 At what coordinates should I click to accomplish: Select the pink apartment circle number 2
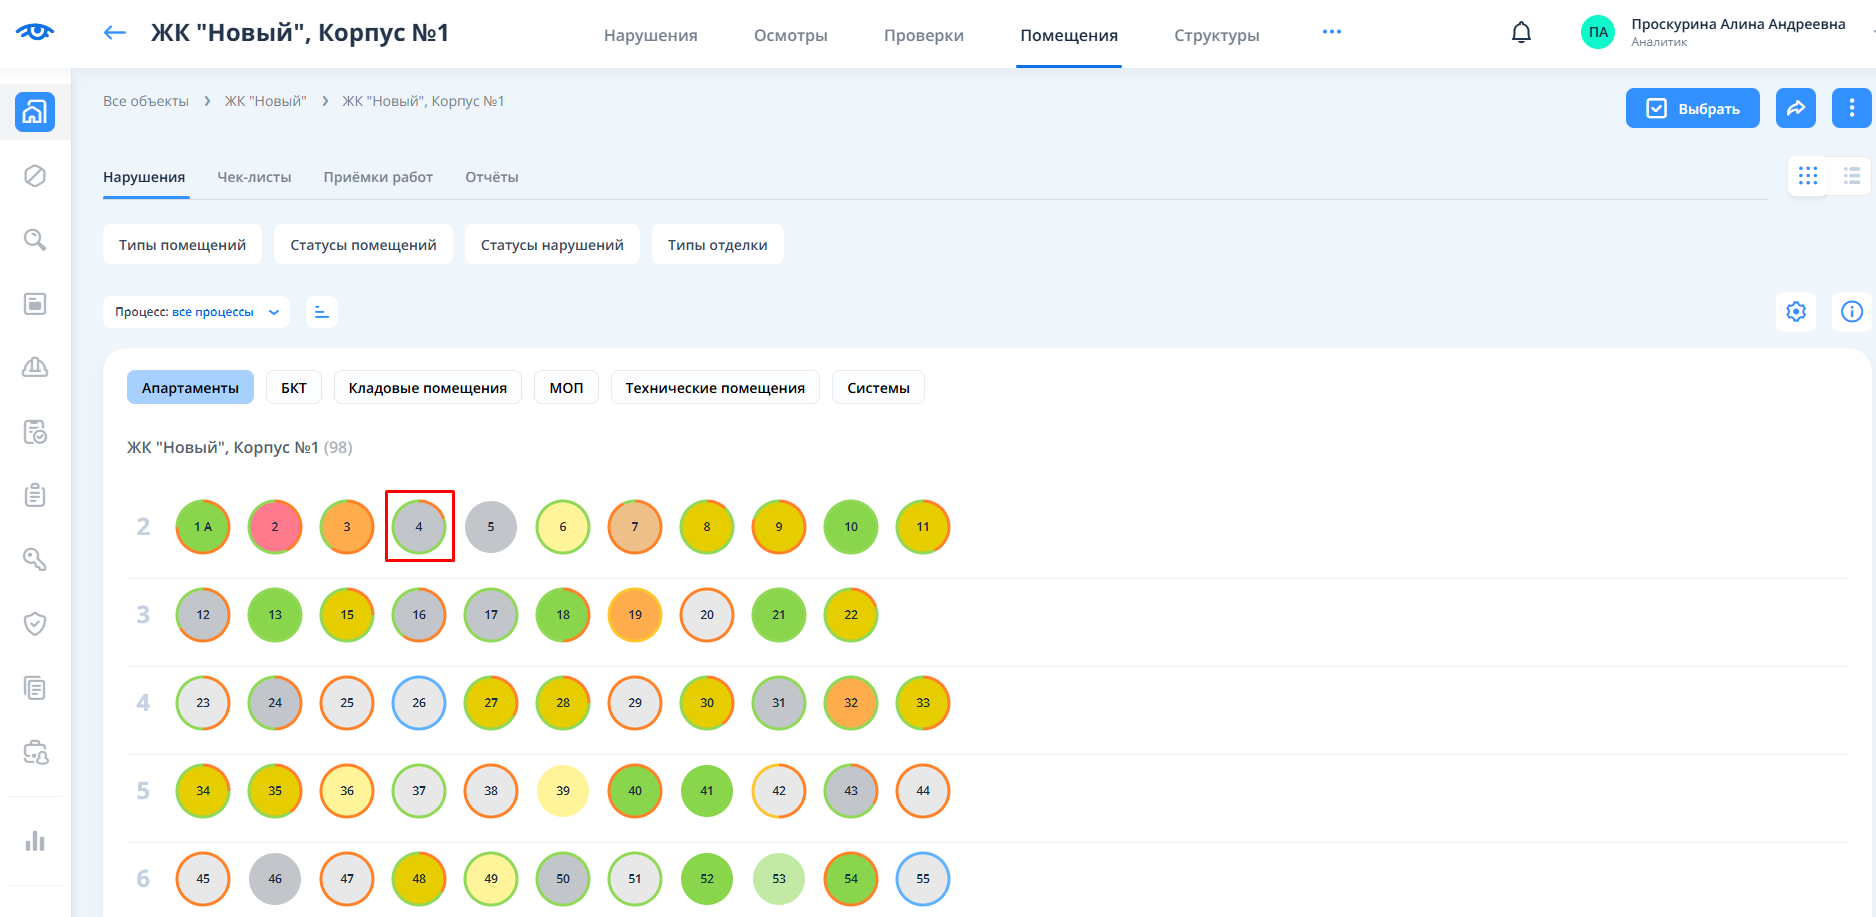click(275, 527)
